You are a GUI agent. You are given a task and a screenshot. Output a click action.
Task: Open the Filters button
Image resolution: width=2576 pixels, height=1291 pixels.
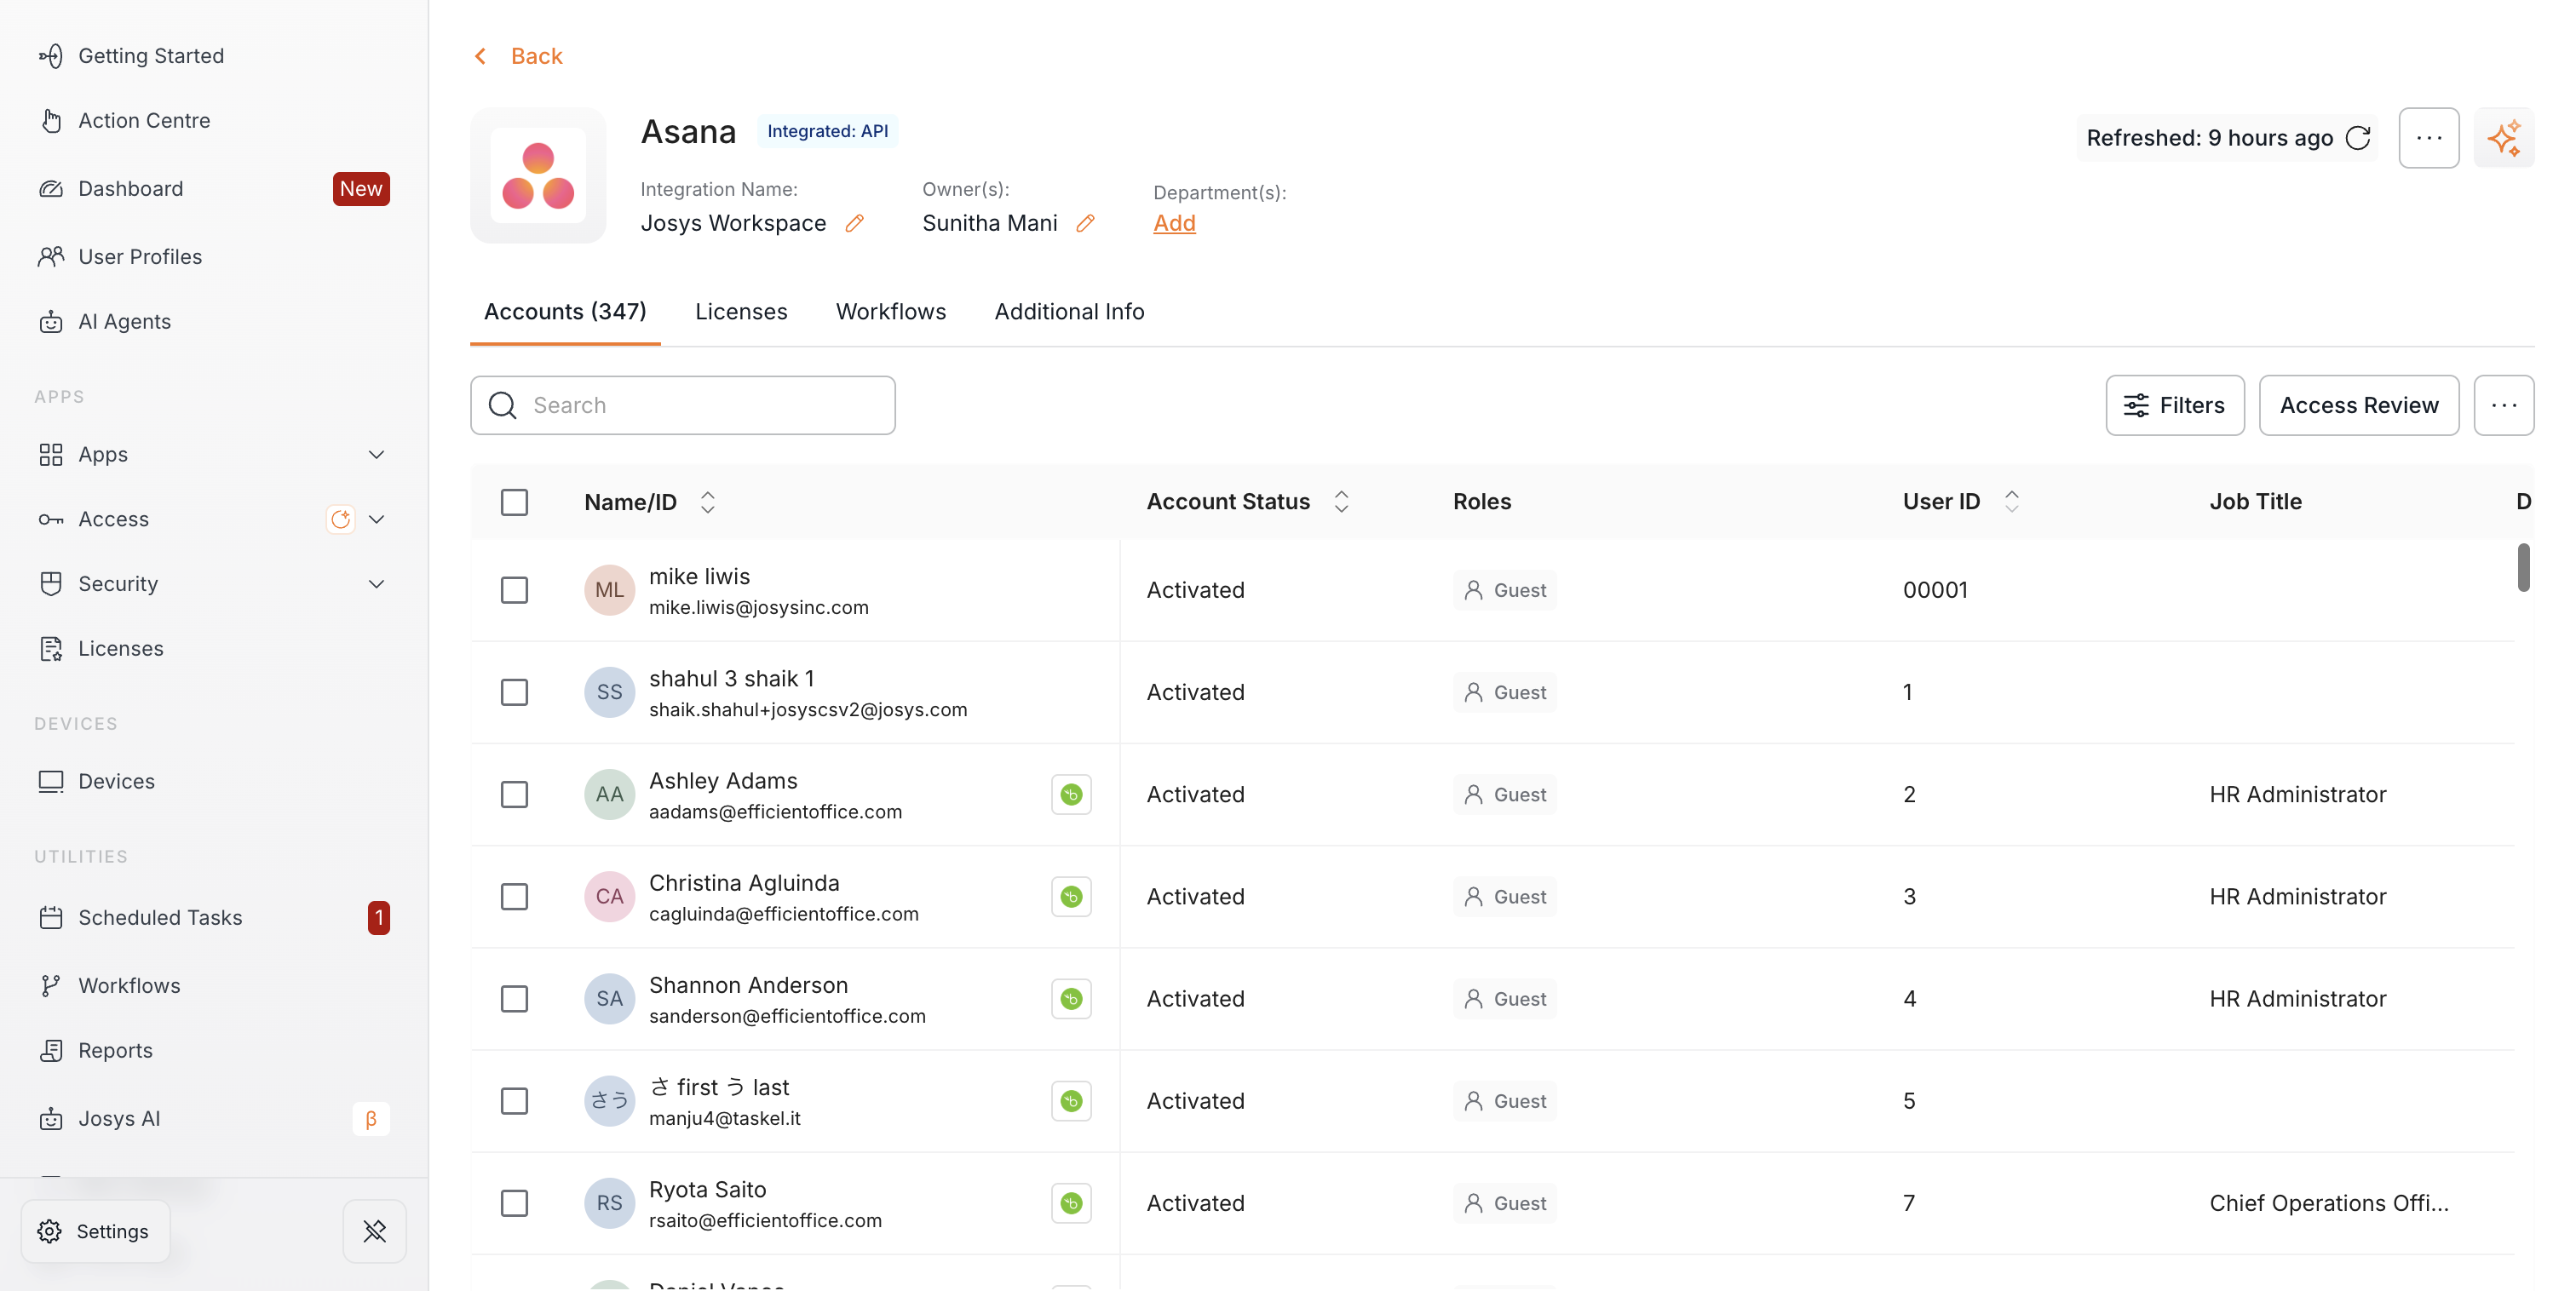point(2174,405)
